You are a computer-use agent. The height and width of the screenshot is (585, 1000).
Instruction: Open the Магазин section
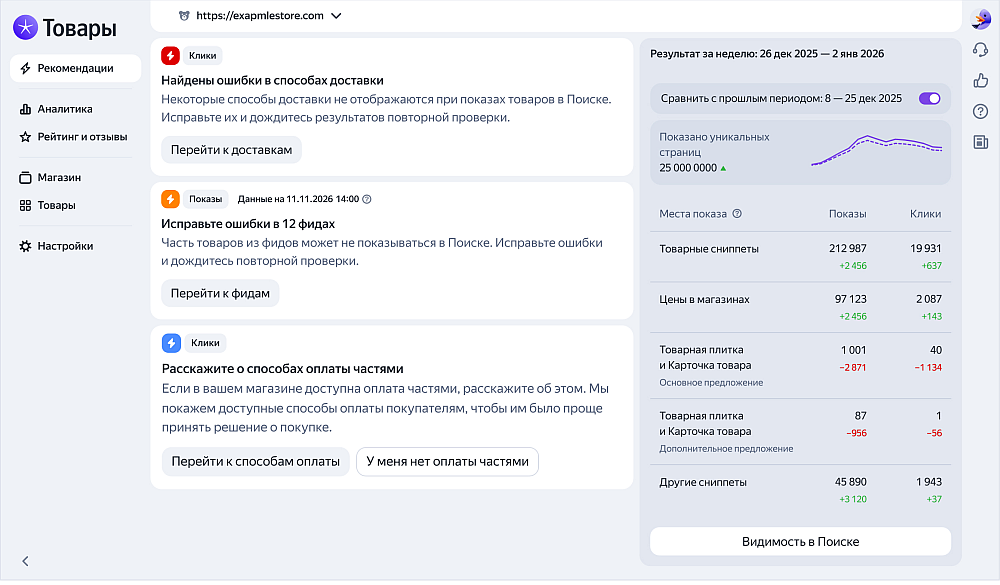pyautogui.click(x=59, y=177)
